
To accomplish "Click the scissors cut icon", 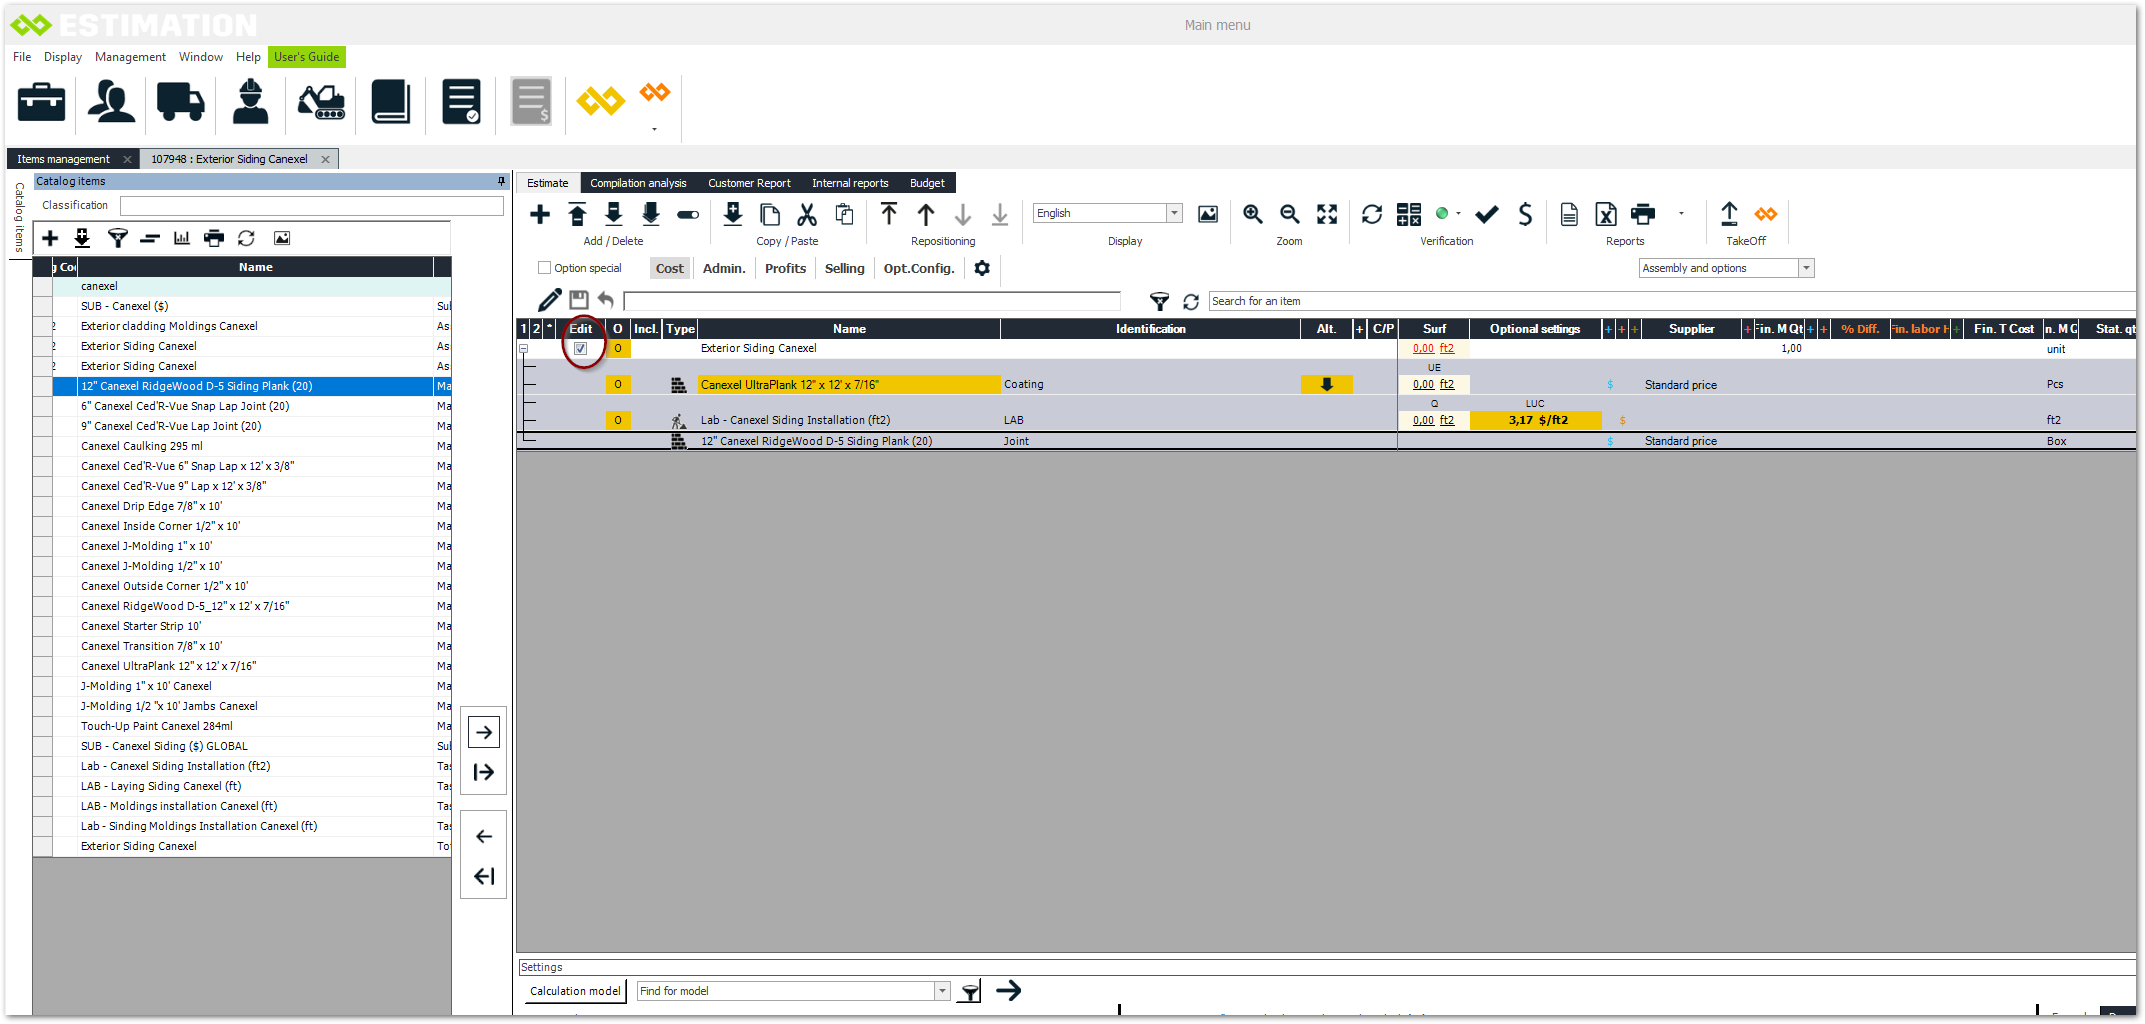I will 807,215.
